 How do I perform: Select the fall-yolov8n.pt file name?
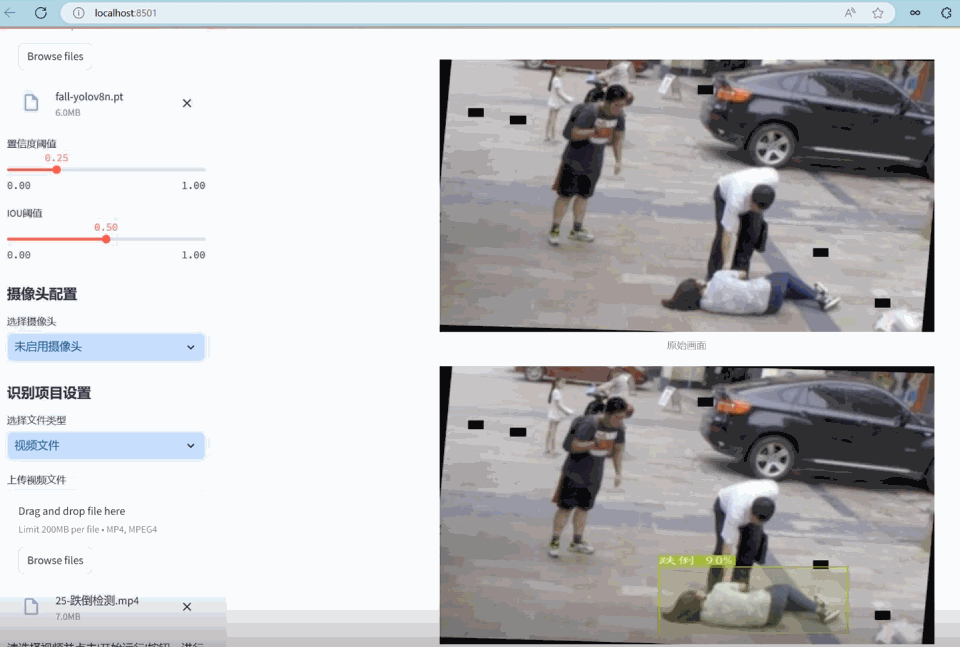[89, 97]
